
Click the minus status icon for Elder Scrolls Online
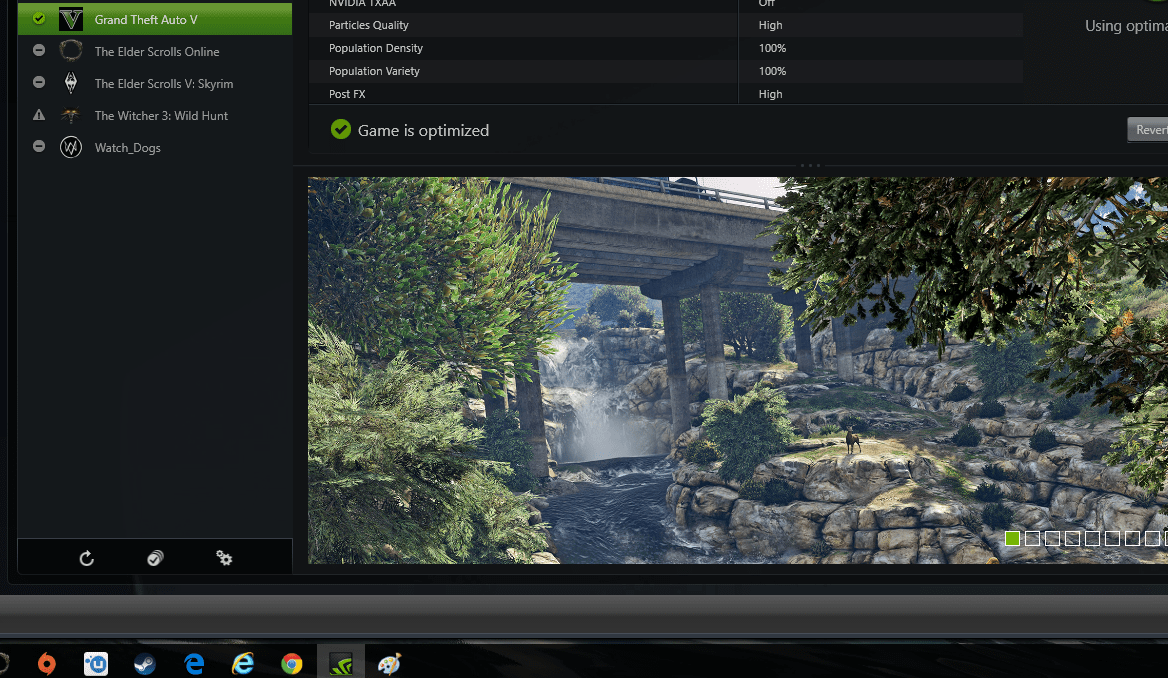coord(39,51)
